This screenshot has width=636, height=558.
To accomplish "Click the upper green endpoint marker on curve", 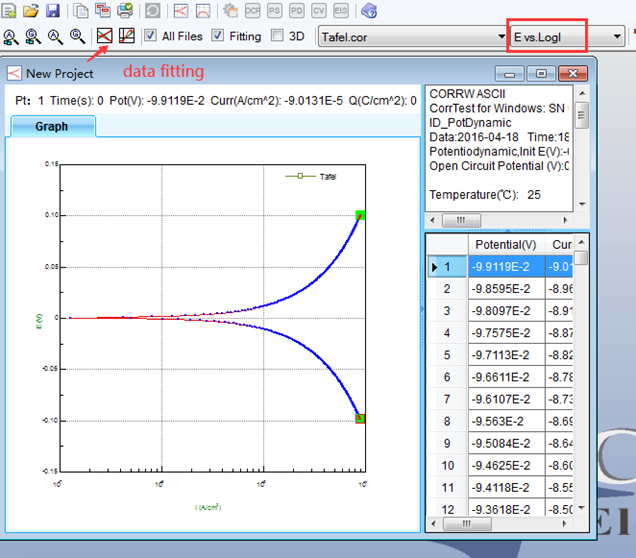I will click(x=360, y=215).
